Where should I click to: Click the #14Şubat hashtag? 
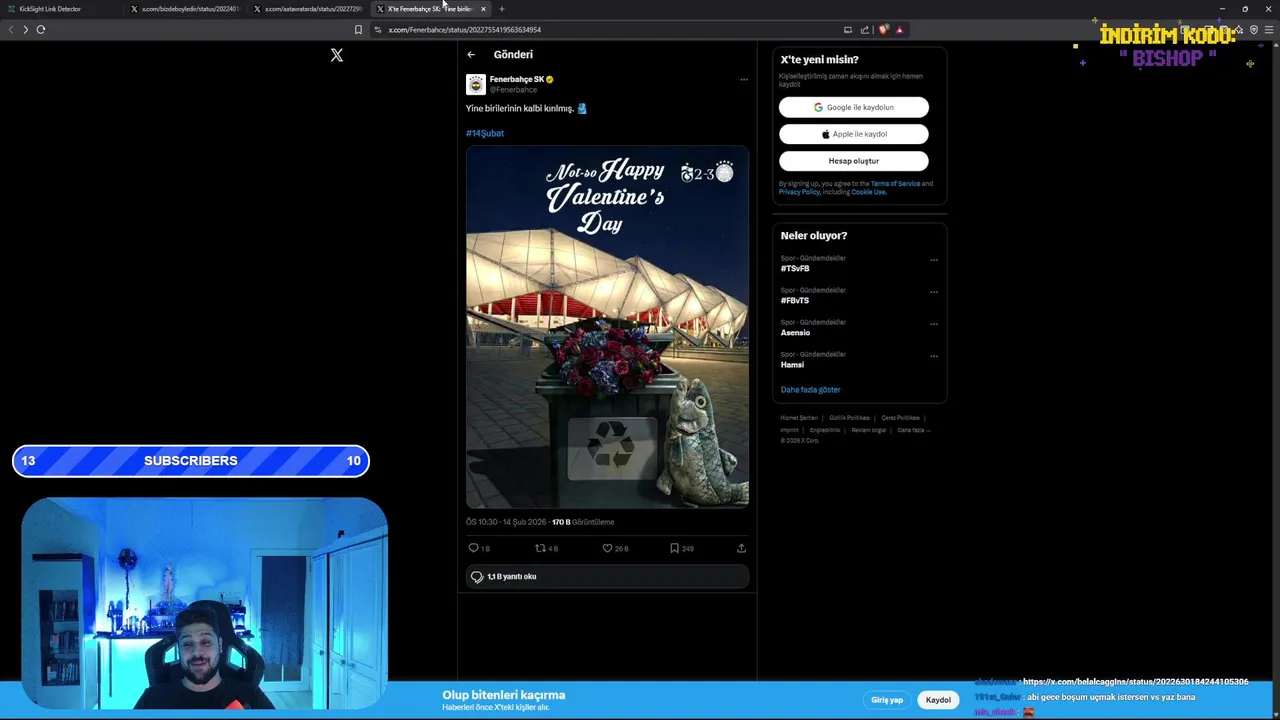(x=485, y=133)
